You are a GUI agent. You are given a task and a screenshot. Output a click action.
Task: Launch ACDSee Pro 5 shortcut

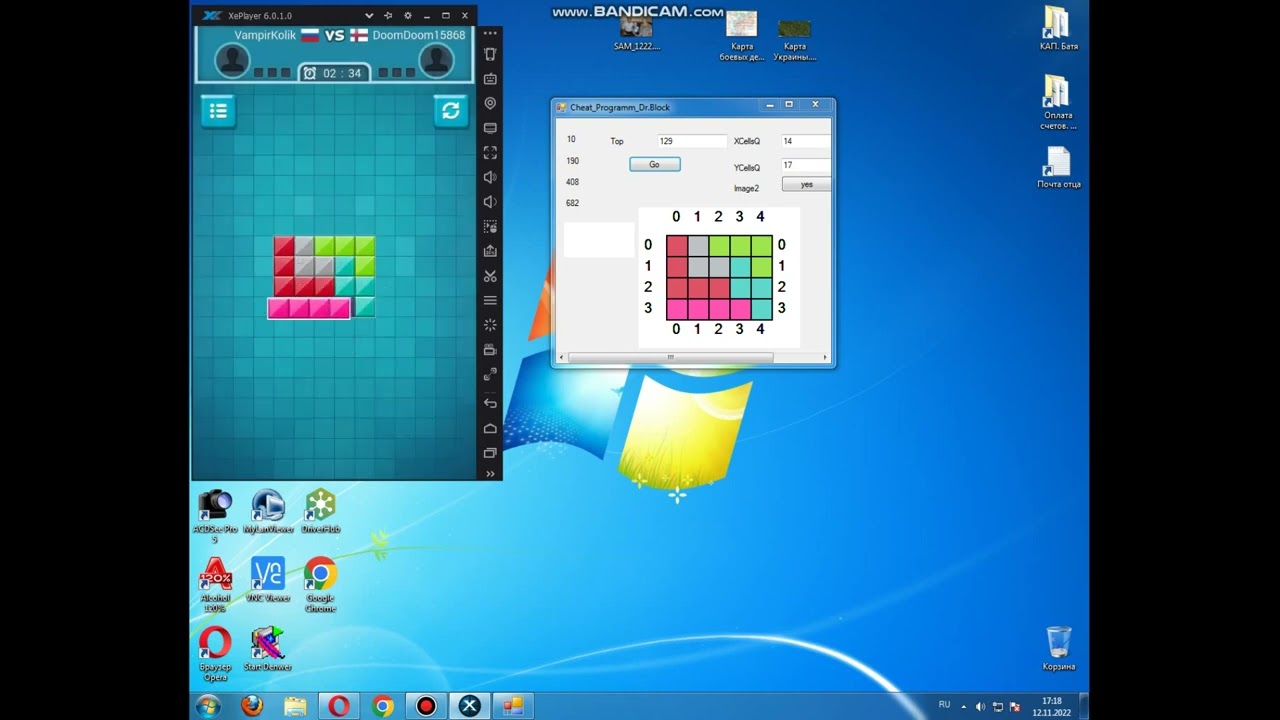(x=215, y=516)
